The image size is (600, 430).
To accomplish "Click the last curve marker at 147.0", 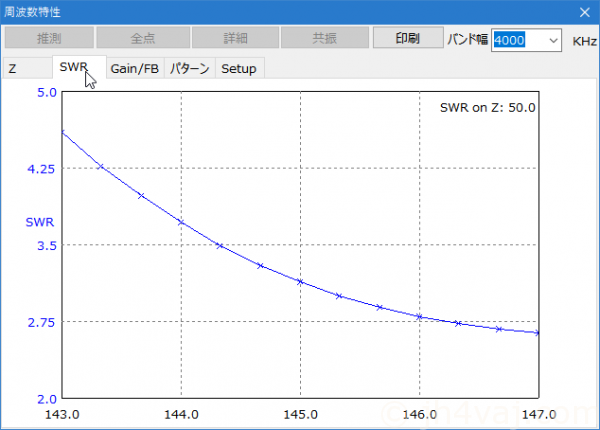I will tap(538, 332).
